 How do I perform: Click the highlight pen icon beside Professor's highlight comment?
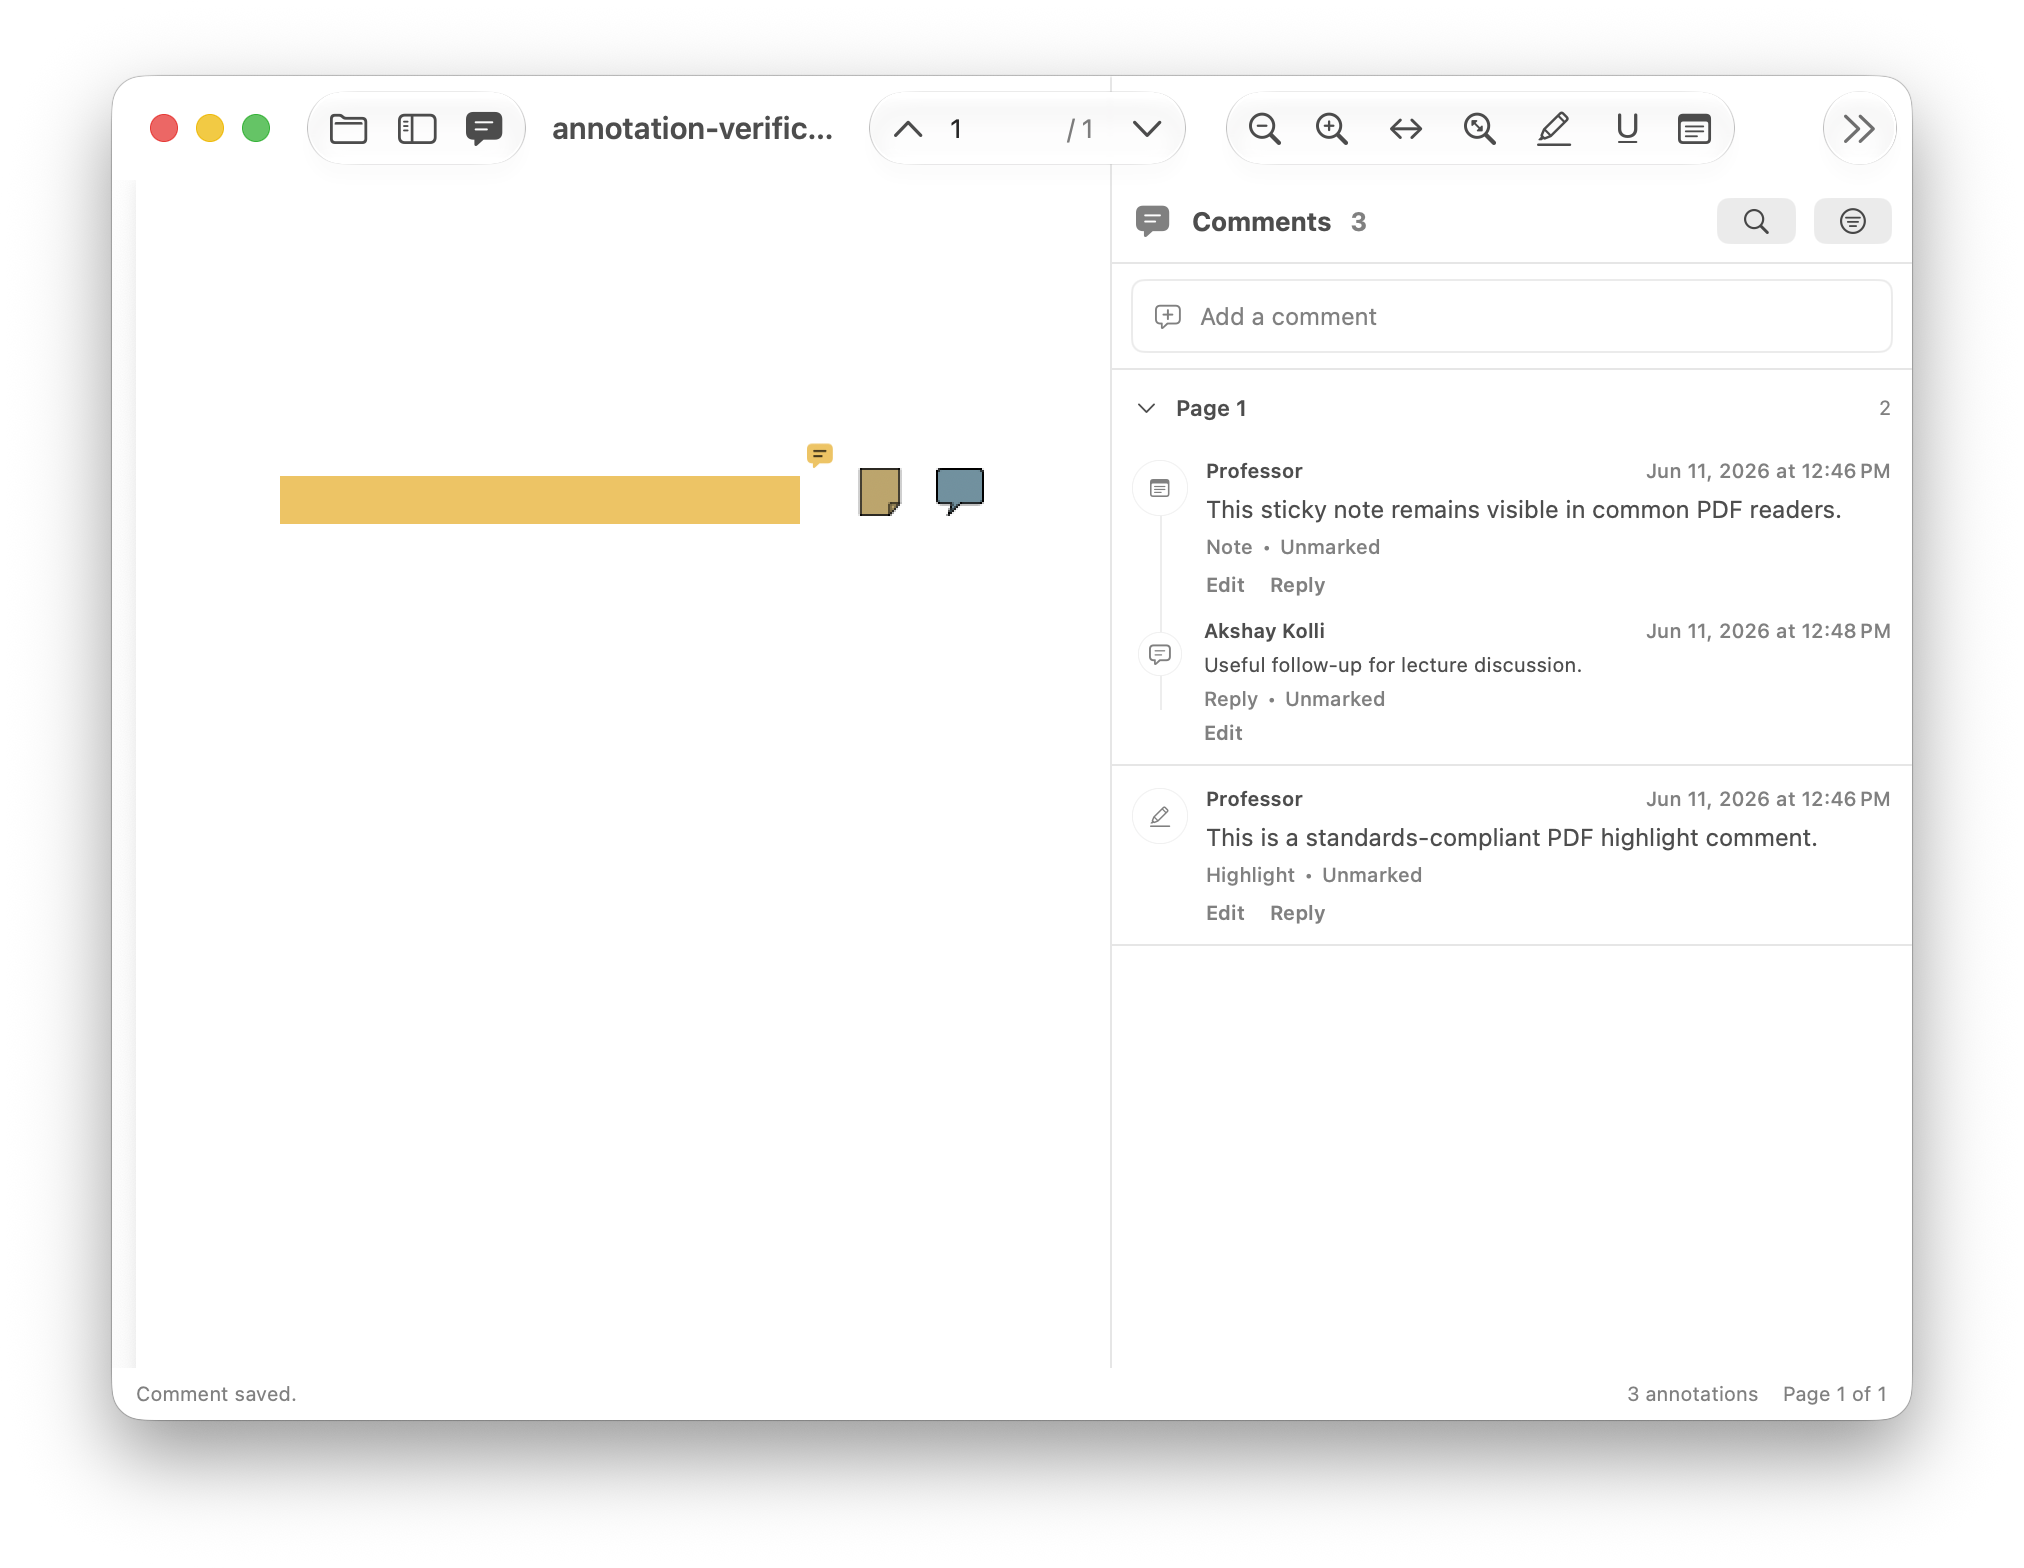[x=1160, y=816]
